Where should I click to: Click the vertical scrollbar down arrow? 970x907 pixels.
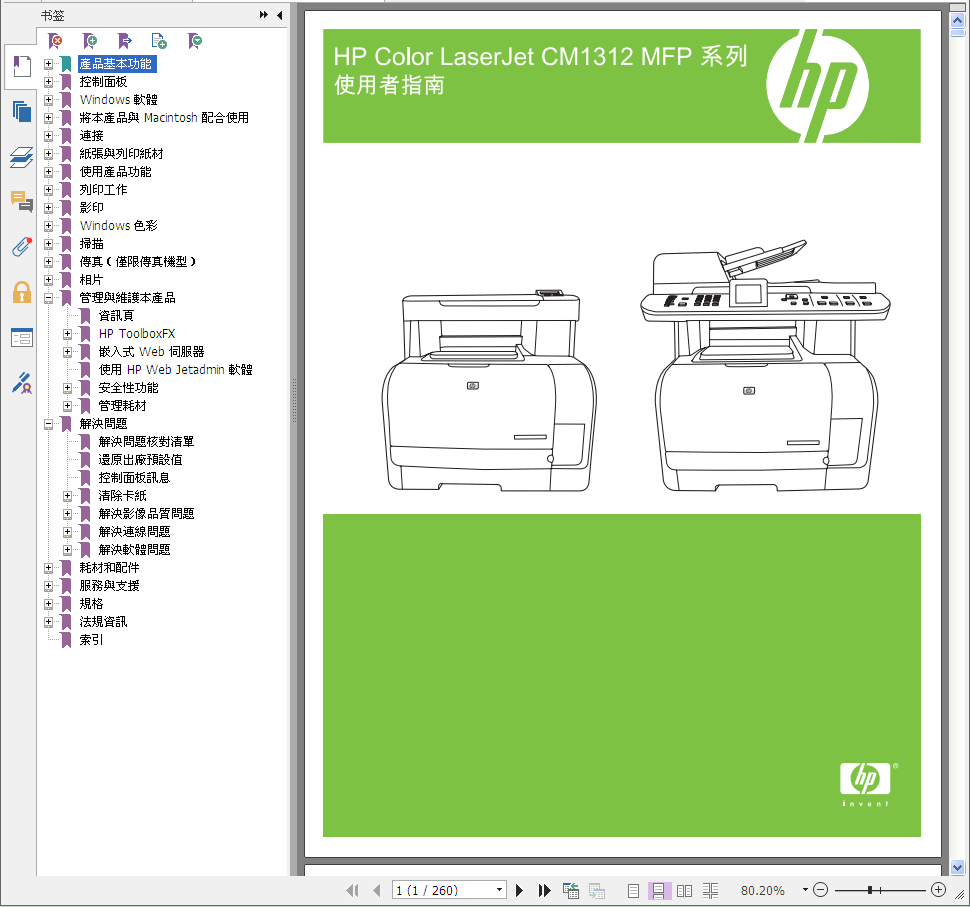958,867
